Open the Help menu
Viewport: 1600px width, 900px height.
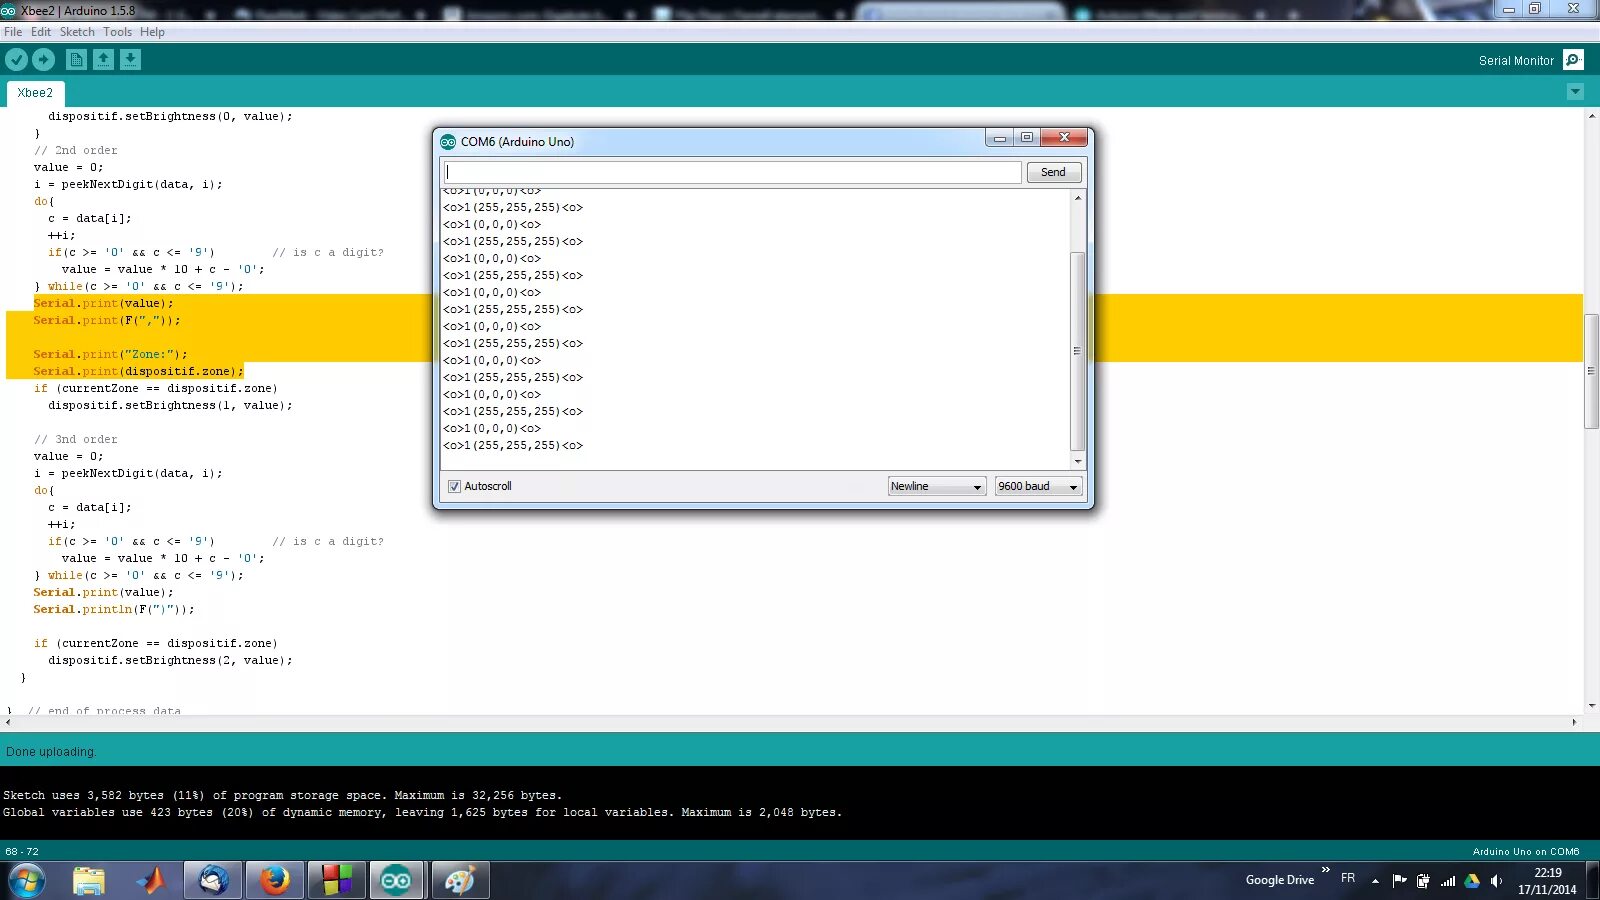tap(152, 32)
